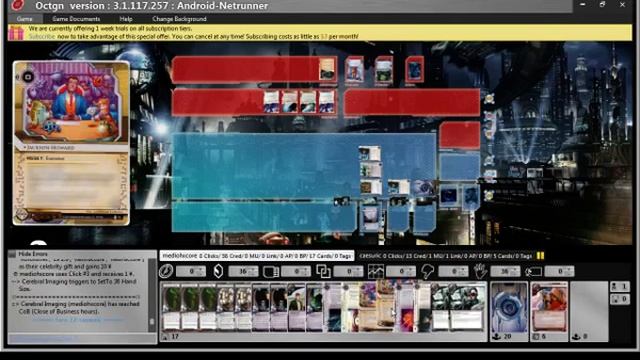Click the tan card in the top red row

327,69
